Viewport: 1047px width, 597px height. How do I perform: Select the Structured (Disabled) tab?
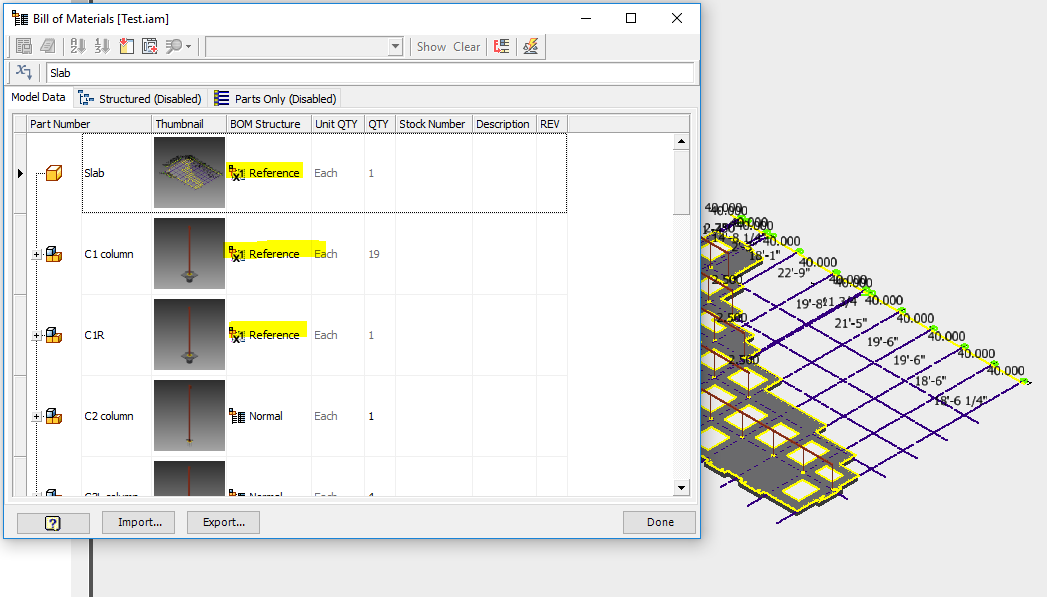(x=139, y=98)
